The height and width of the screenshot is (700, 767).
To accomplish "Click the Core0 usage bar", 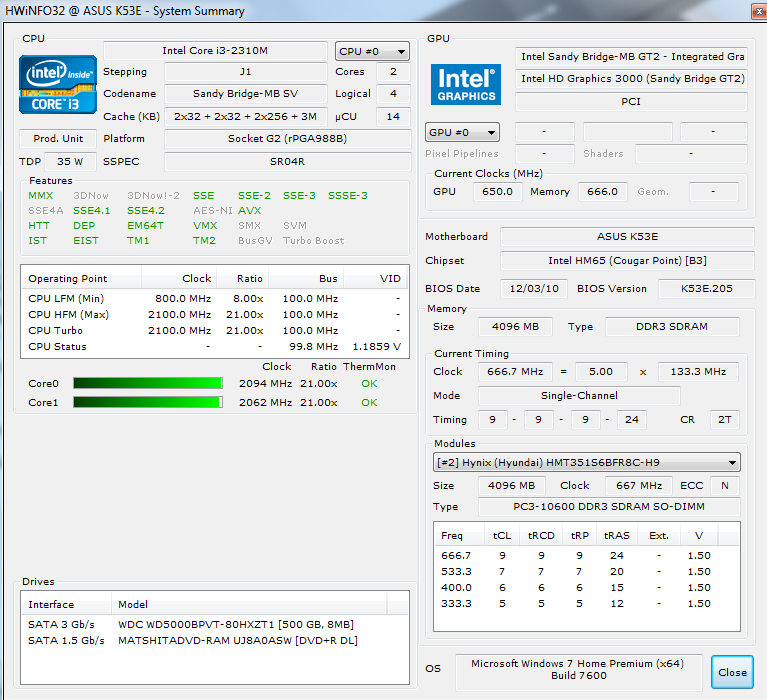I will (148, 383).
